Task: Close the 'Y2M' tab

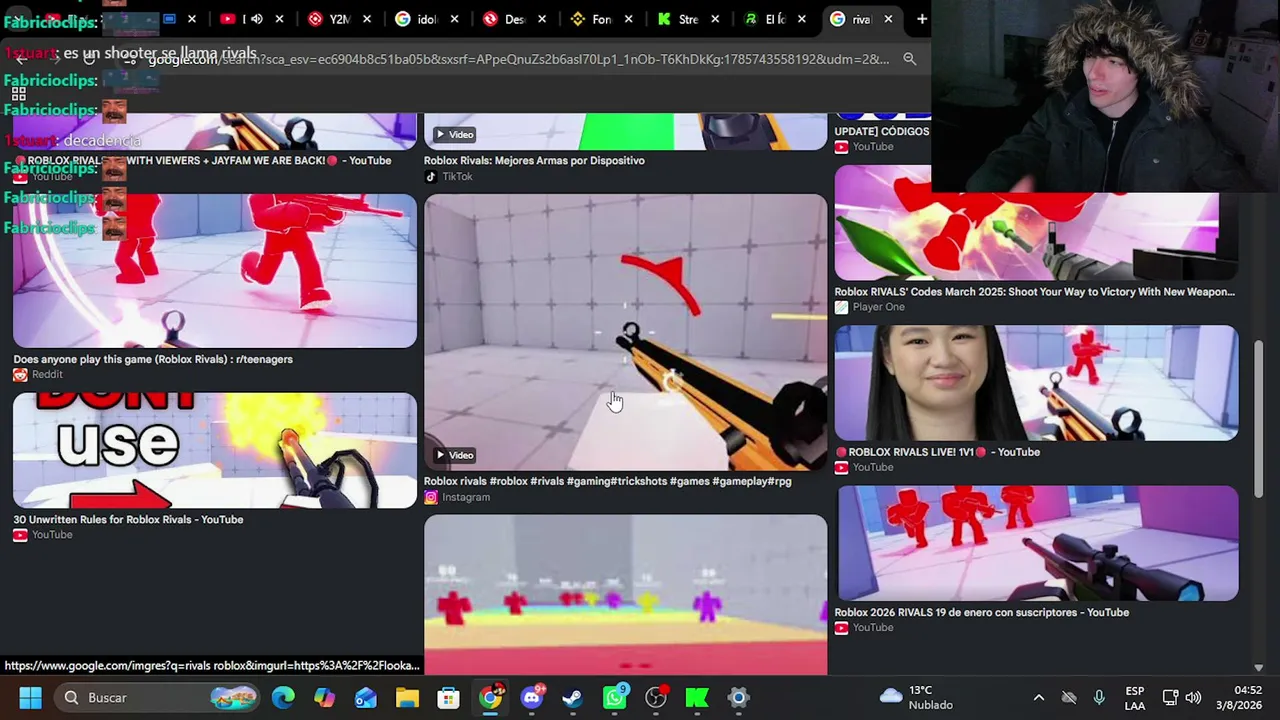Action: (367, 19)
